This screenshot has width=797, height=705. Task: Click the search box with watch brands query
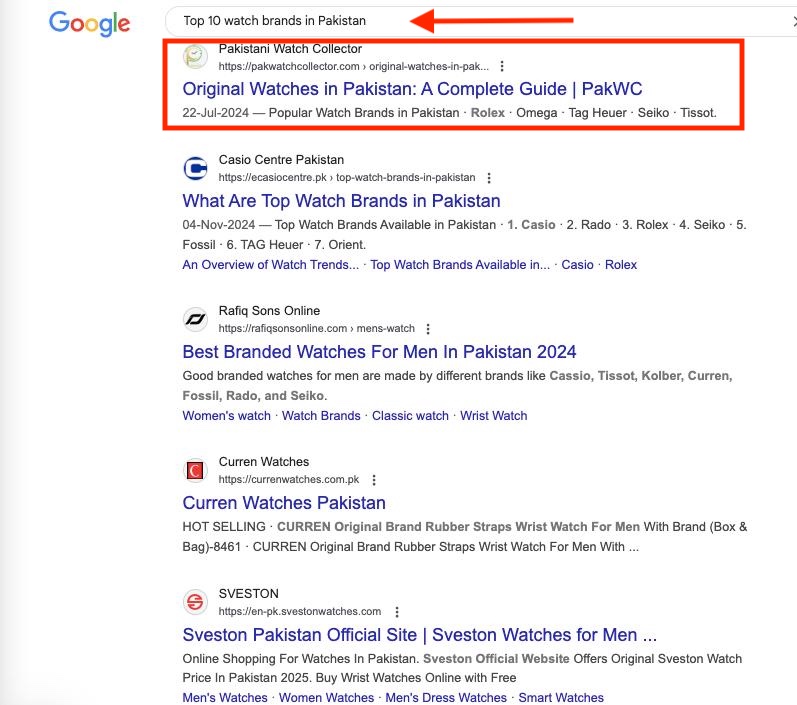[481, 21]
